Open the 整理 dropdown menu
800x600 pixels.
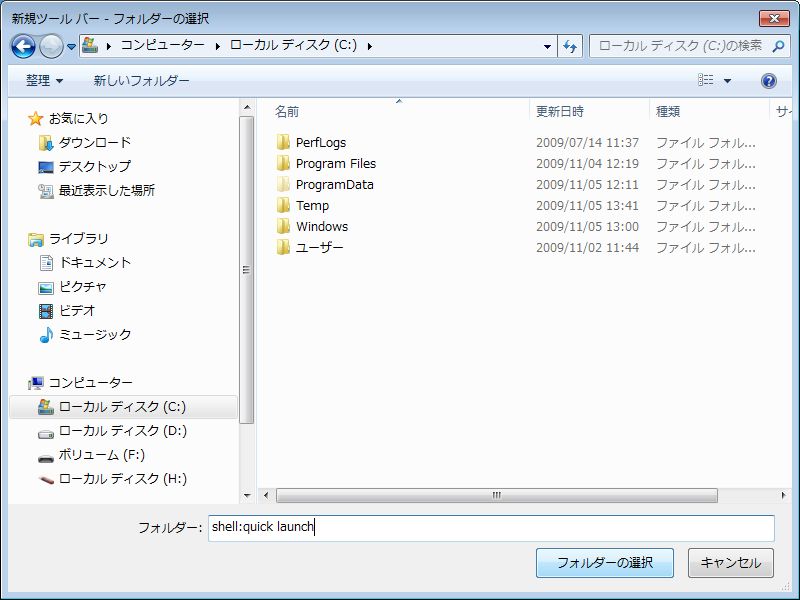coord(44,81)
